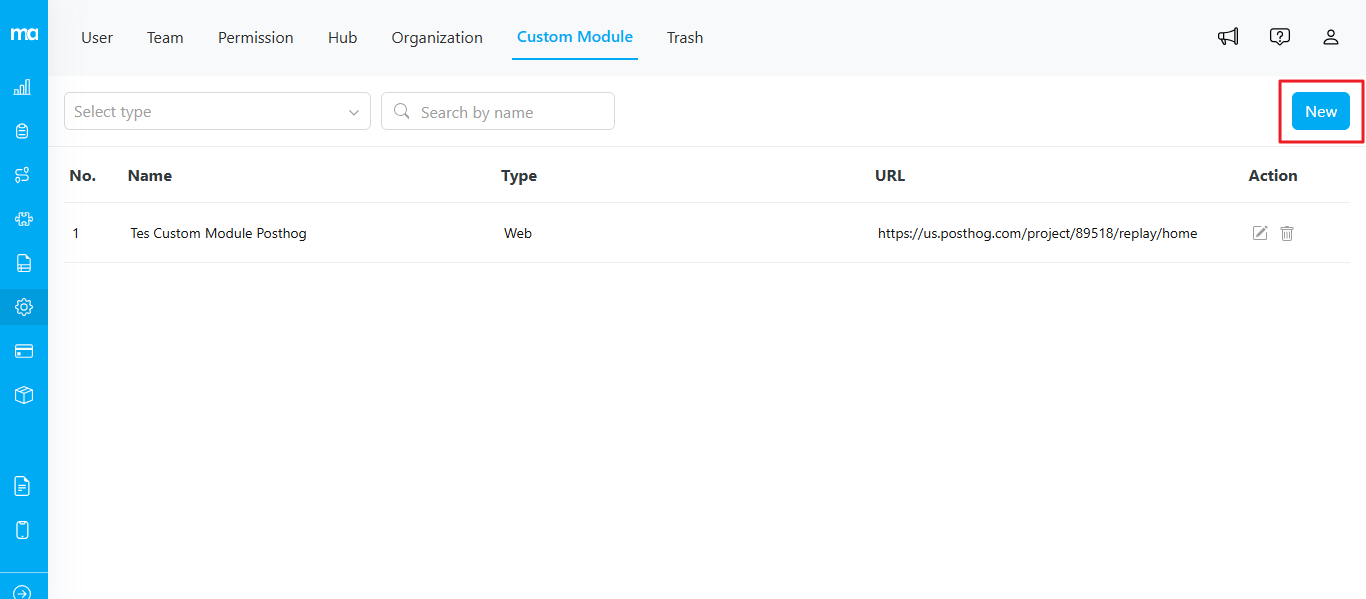Screen dimensions: 1366x599
Task: Go to the Organization tab
Action: click(437, 38)
